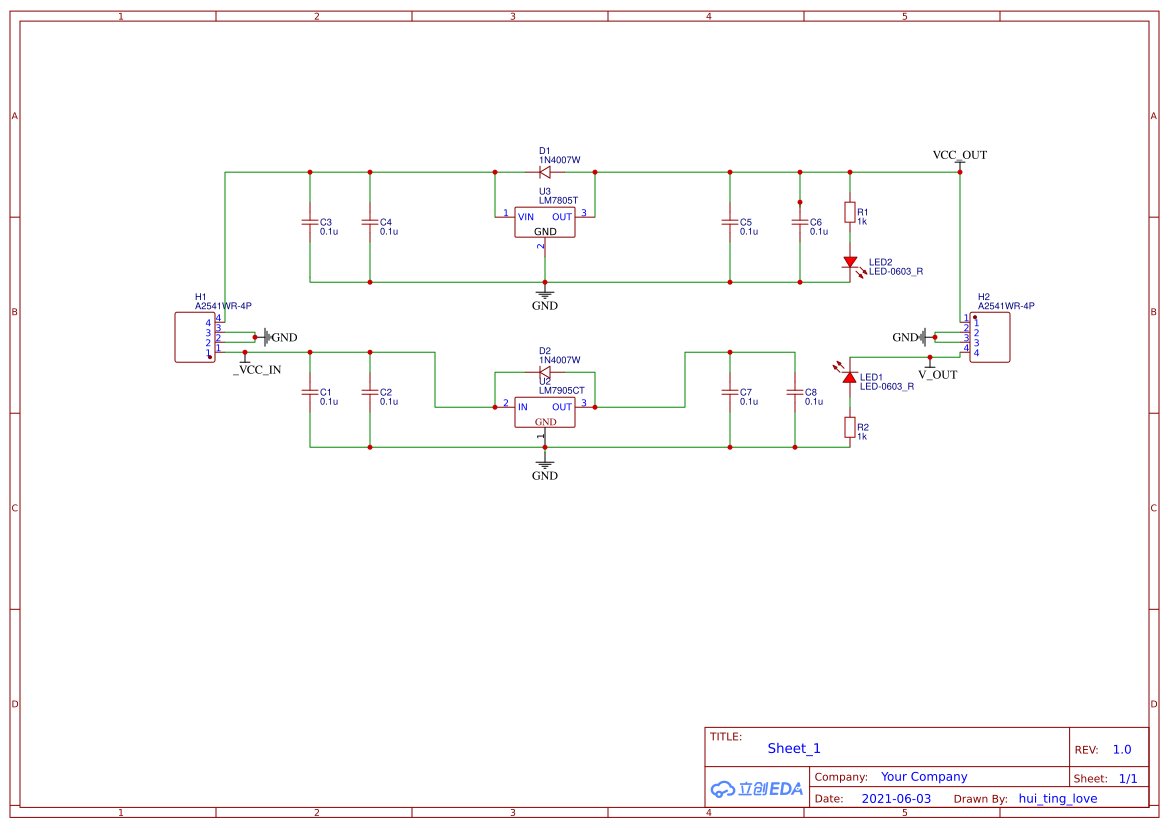Select the LED2 red LED symbol
This screenshot has width=1169, height=828.
(850, 262)
